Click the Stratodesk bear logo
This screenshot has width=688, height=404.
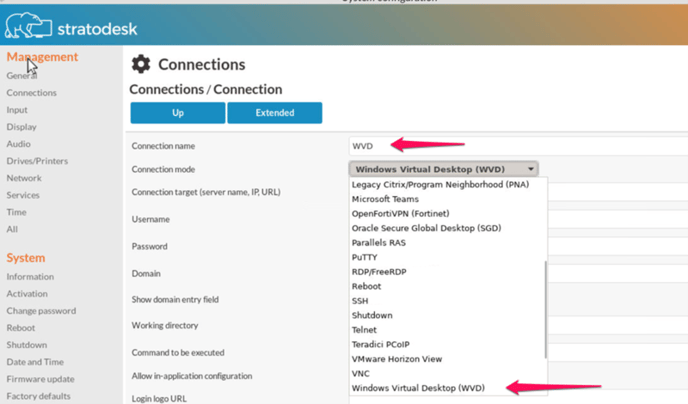[x=28, y=26]
